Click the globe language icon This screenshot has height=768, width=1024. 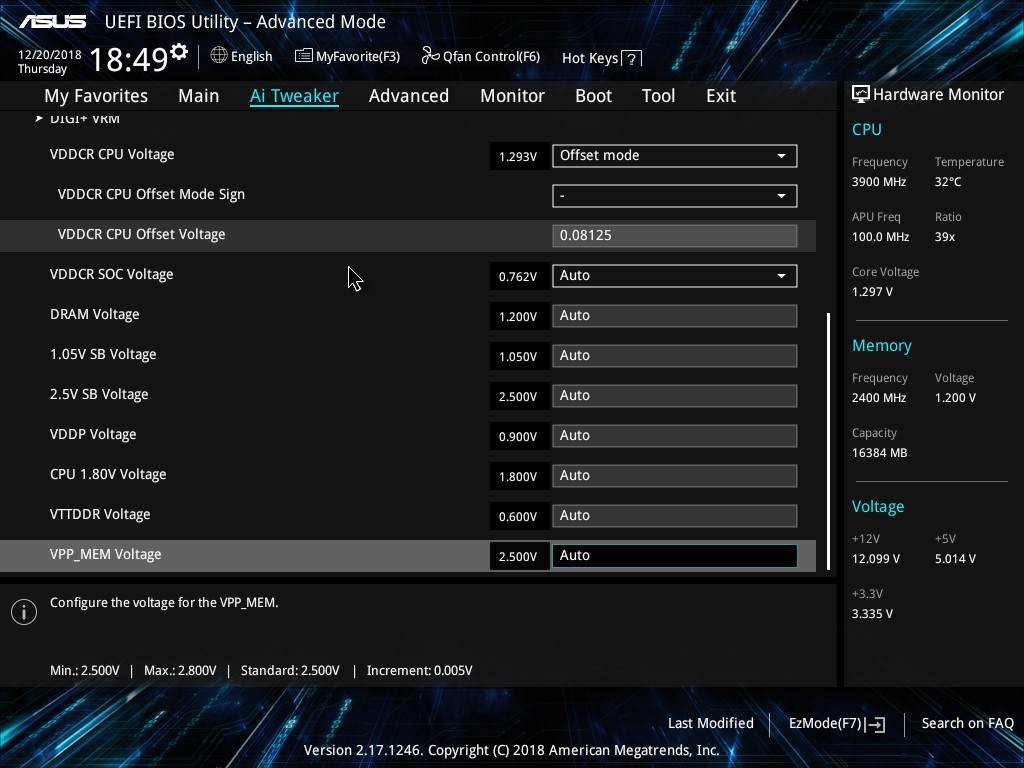pyautogui.click(x=219, y=55)
